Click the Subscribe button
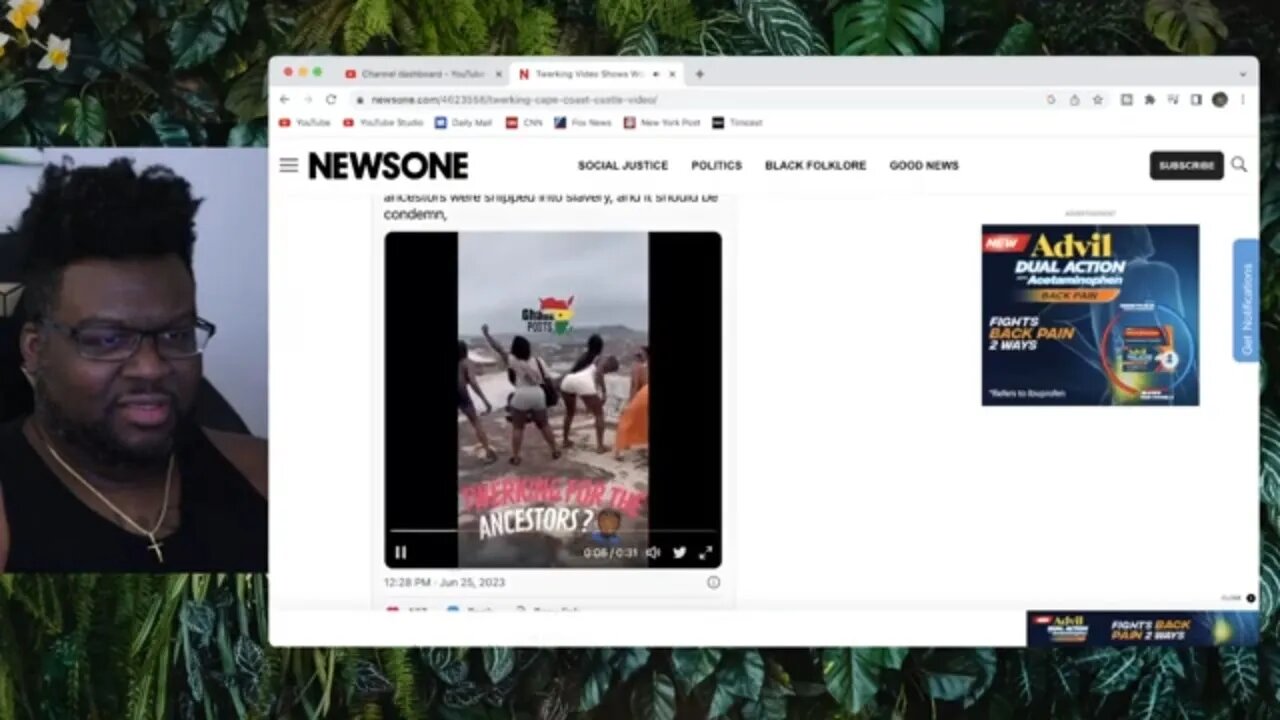Viewport: 1280px width, 720px height. click(x=1187, y=165)
